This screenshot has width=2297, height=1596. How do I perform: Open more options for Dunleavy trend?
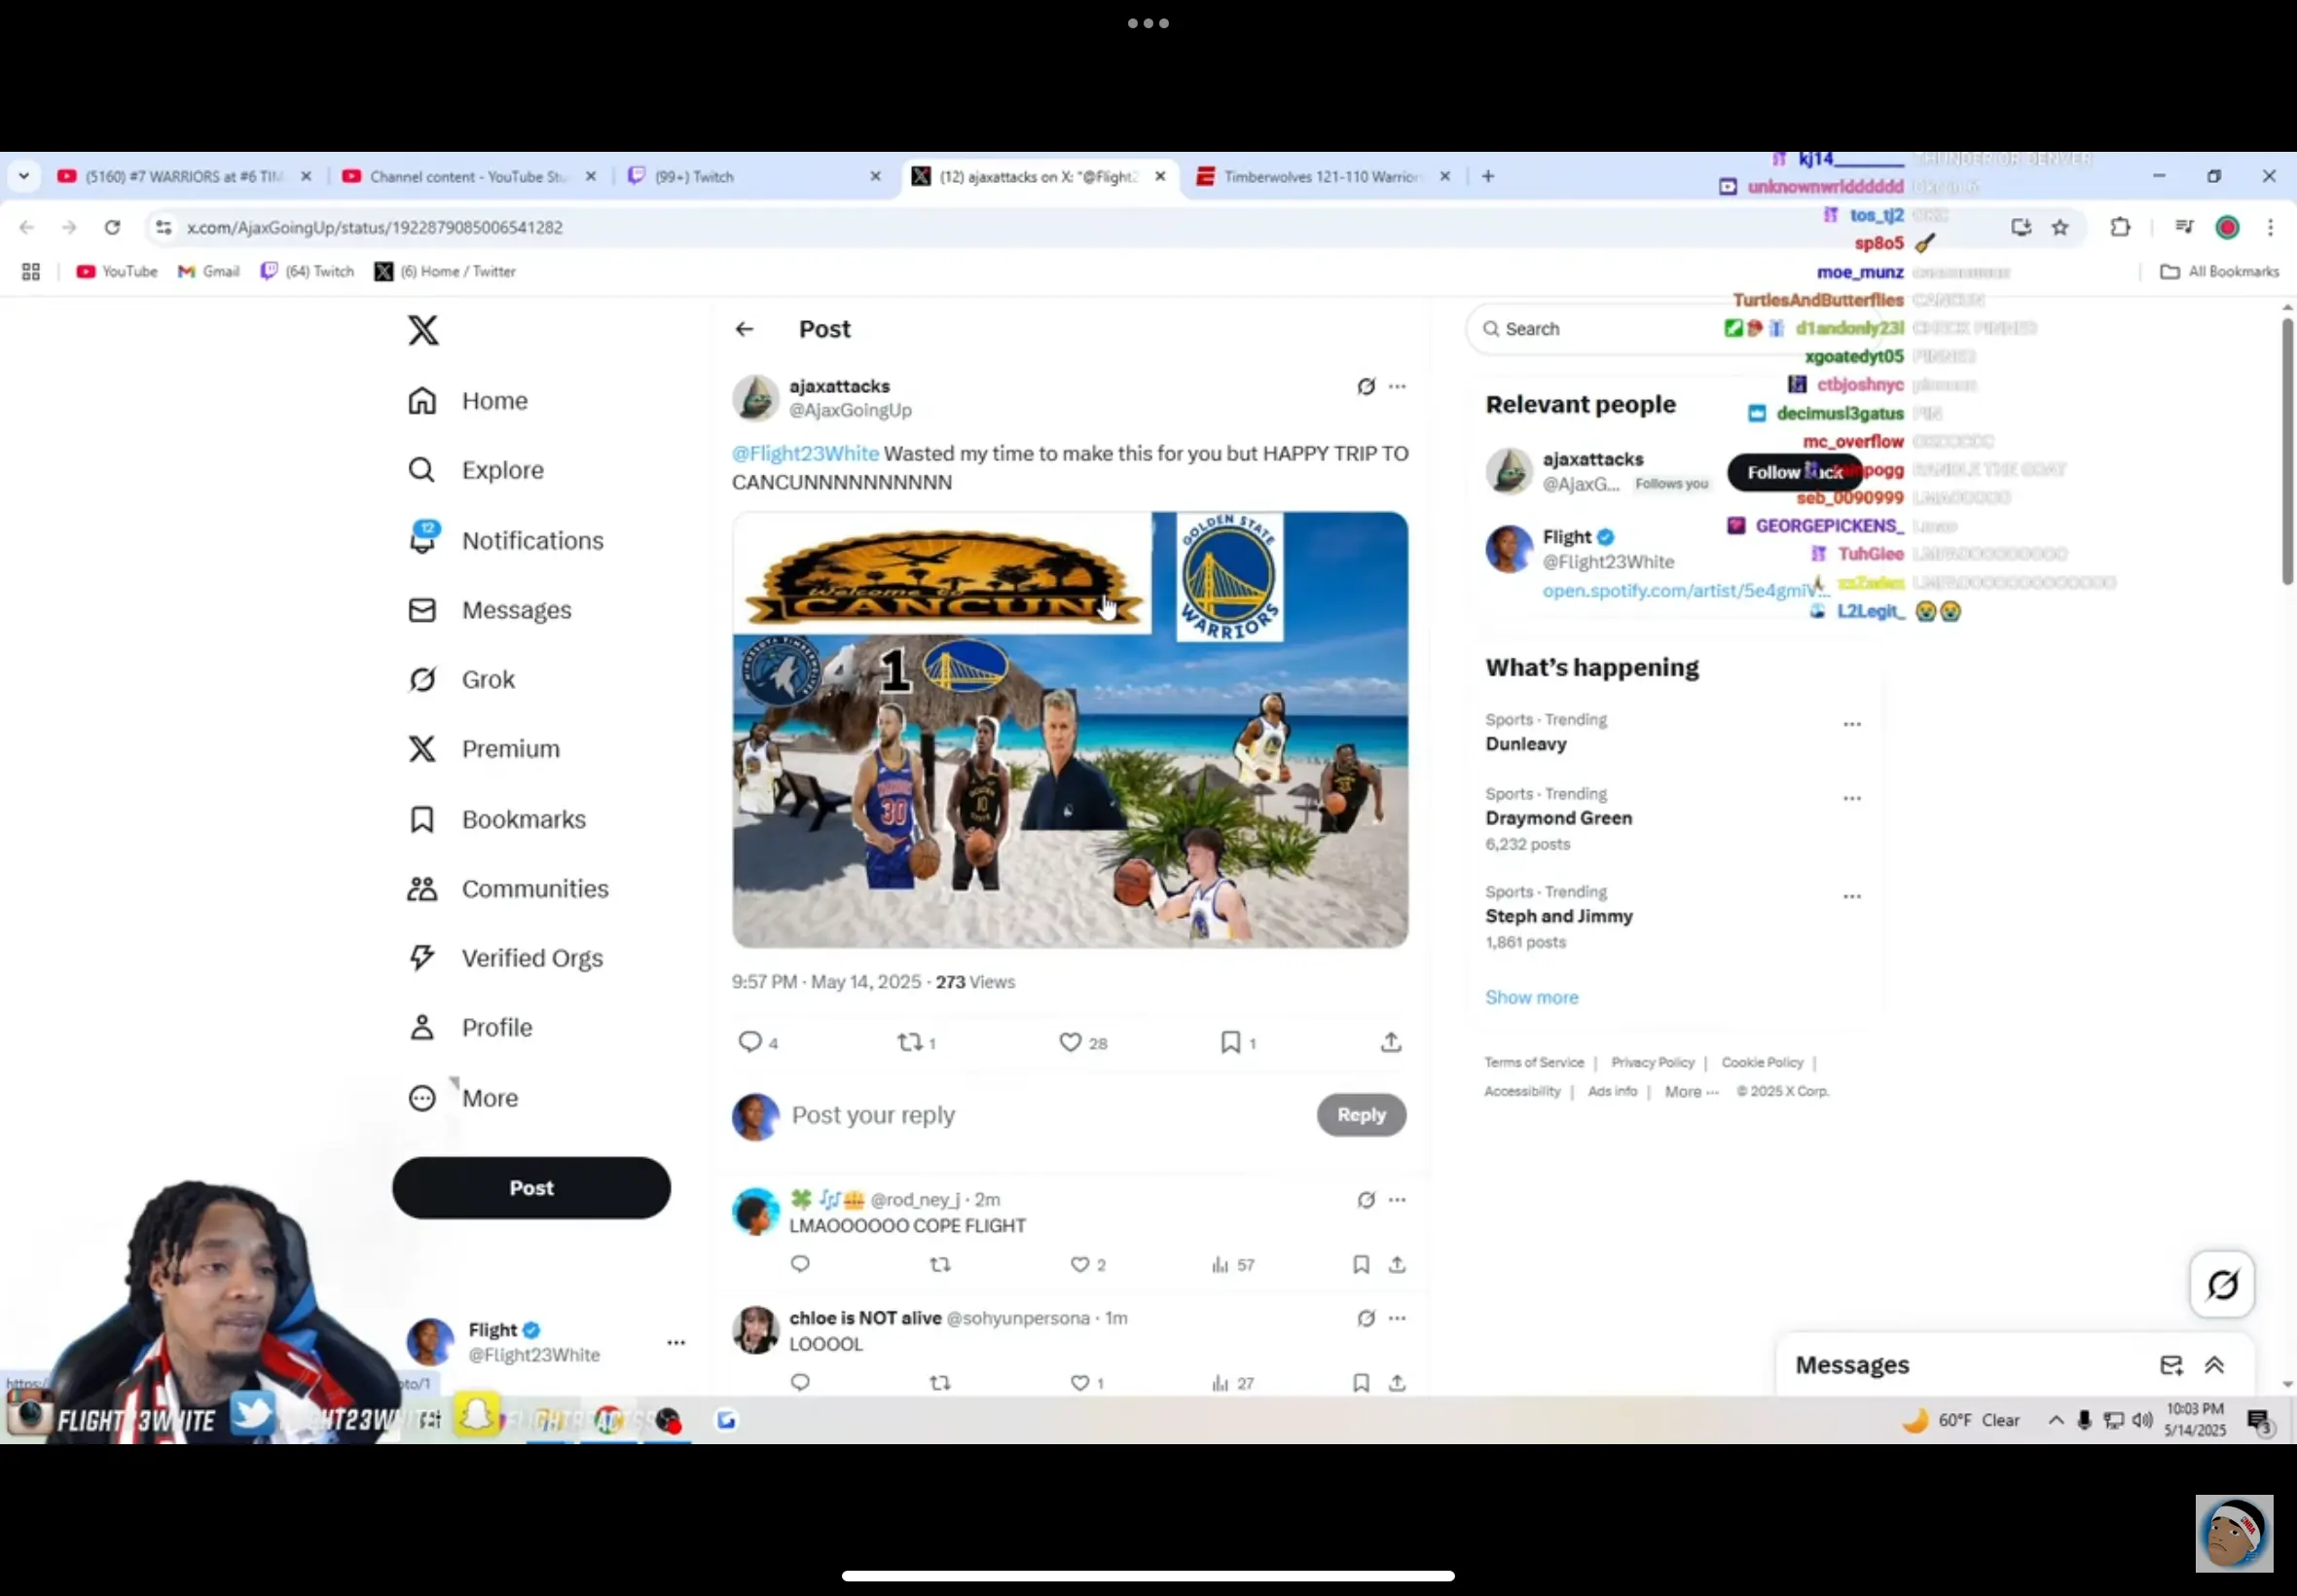pyautogui.click(x=1852, y=724)
